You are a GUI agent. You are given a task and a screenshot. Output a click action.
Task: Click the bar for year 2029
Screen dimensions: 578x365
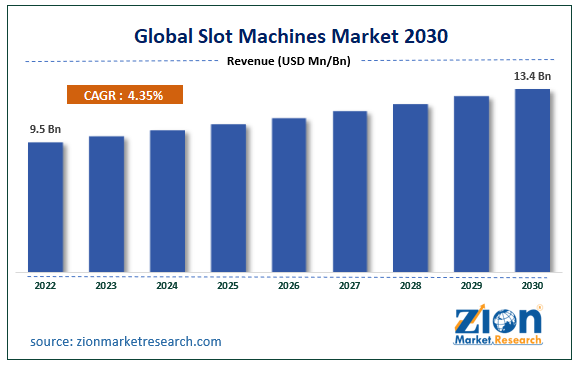click(x=471, y=184)
